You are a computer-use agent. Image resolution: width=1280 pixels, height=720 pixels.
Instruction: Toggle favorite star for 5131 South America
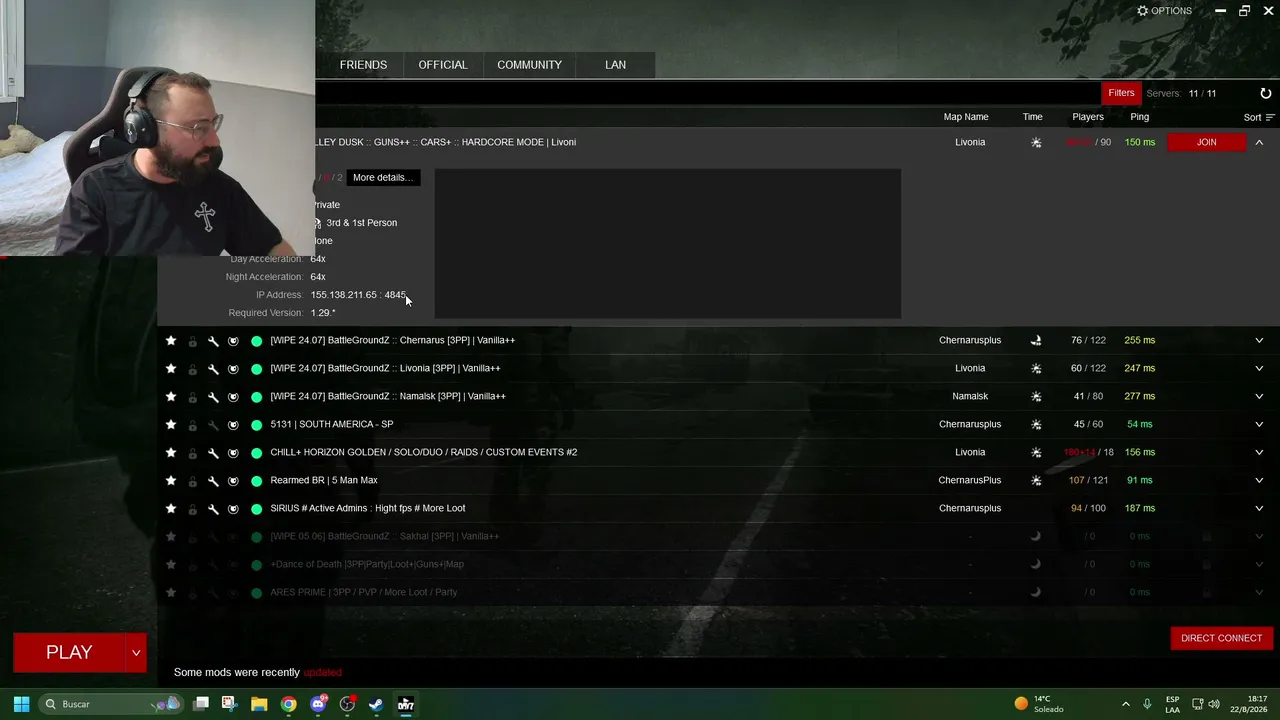(171, 424)
